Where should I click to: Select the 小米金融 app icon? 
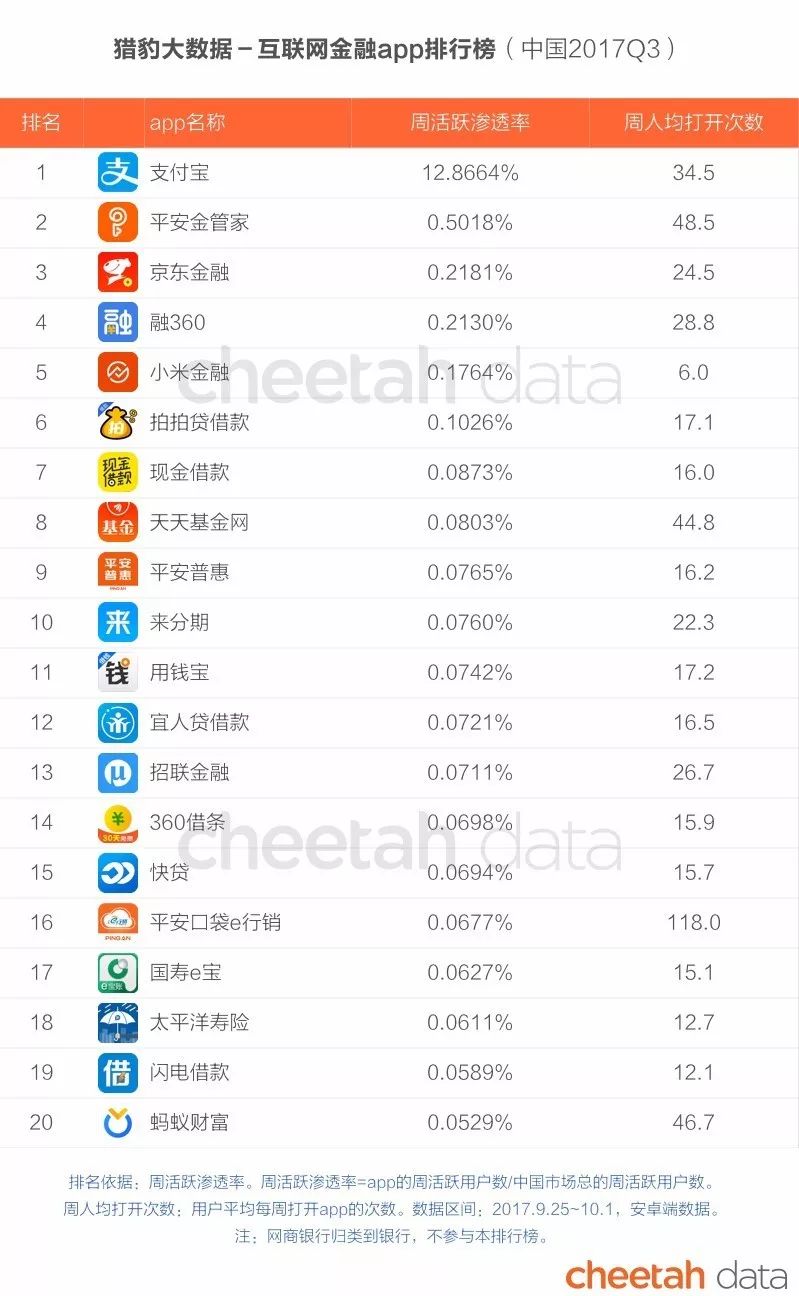pyautogui.click(x=118, y=372)
